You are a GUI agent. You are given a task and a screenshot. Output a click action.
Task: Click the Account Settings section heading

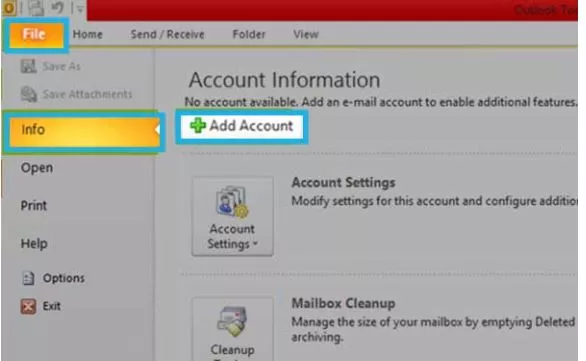(x=343, y=182)
